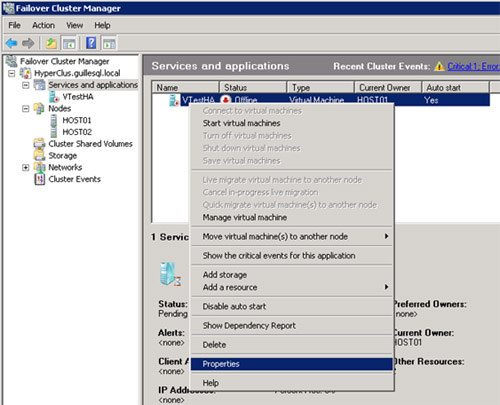Click the Cluster Shared Volumes icon

pyautogui.click(x=39, y=144)
